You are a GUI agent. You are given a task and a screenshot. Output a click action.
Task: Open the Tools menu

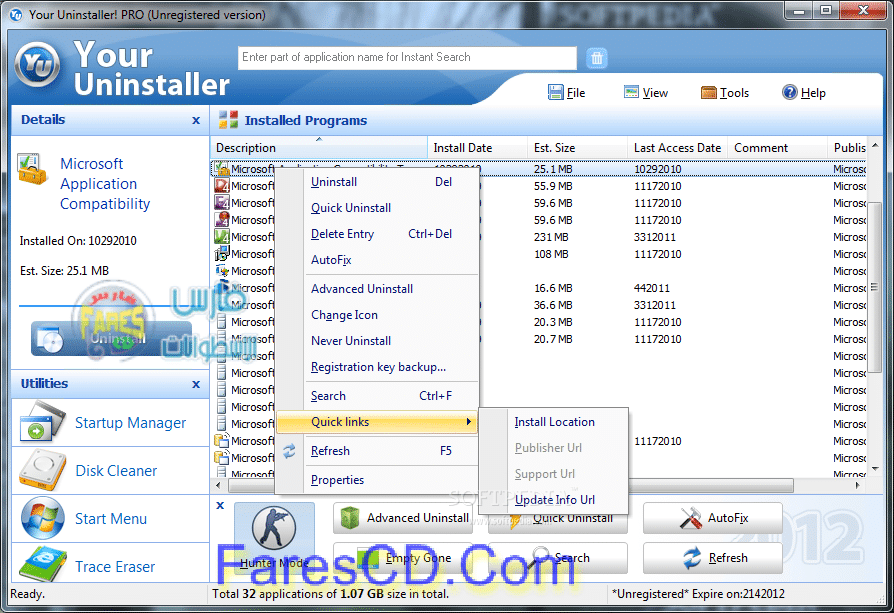click(725, 92)
